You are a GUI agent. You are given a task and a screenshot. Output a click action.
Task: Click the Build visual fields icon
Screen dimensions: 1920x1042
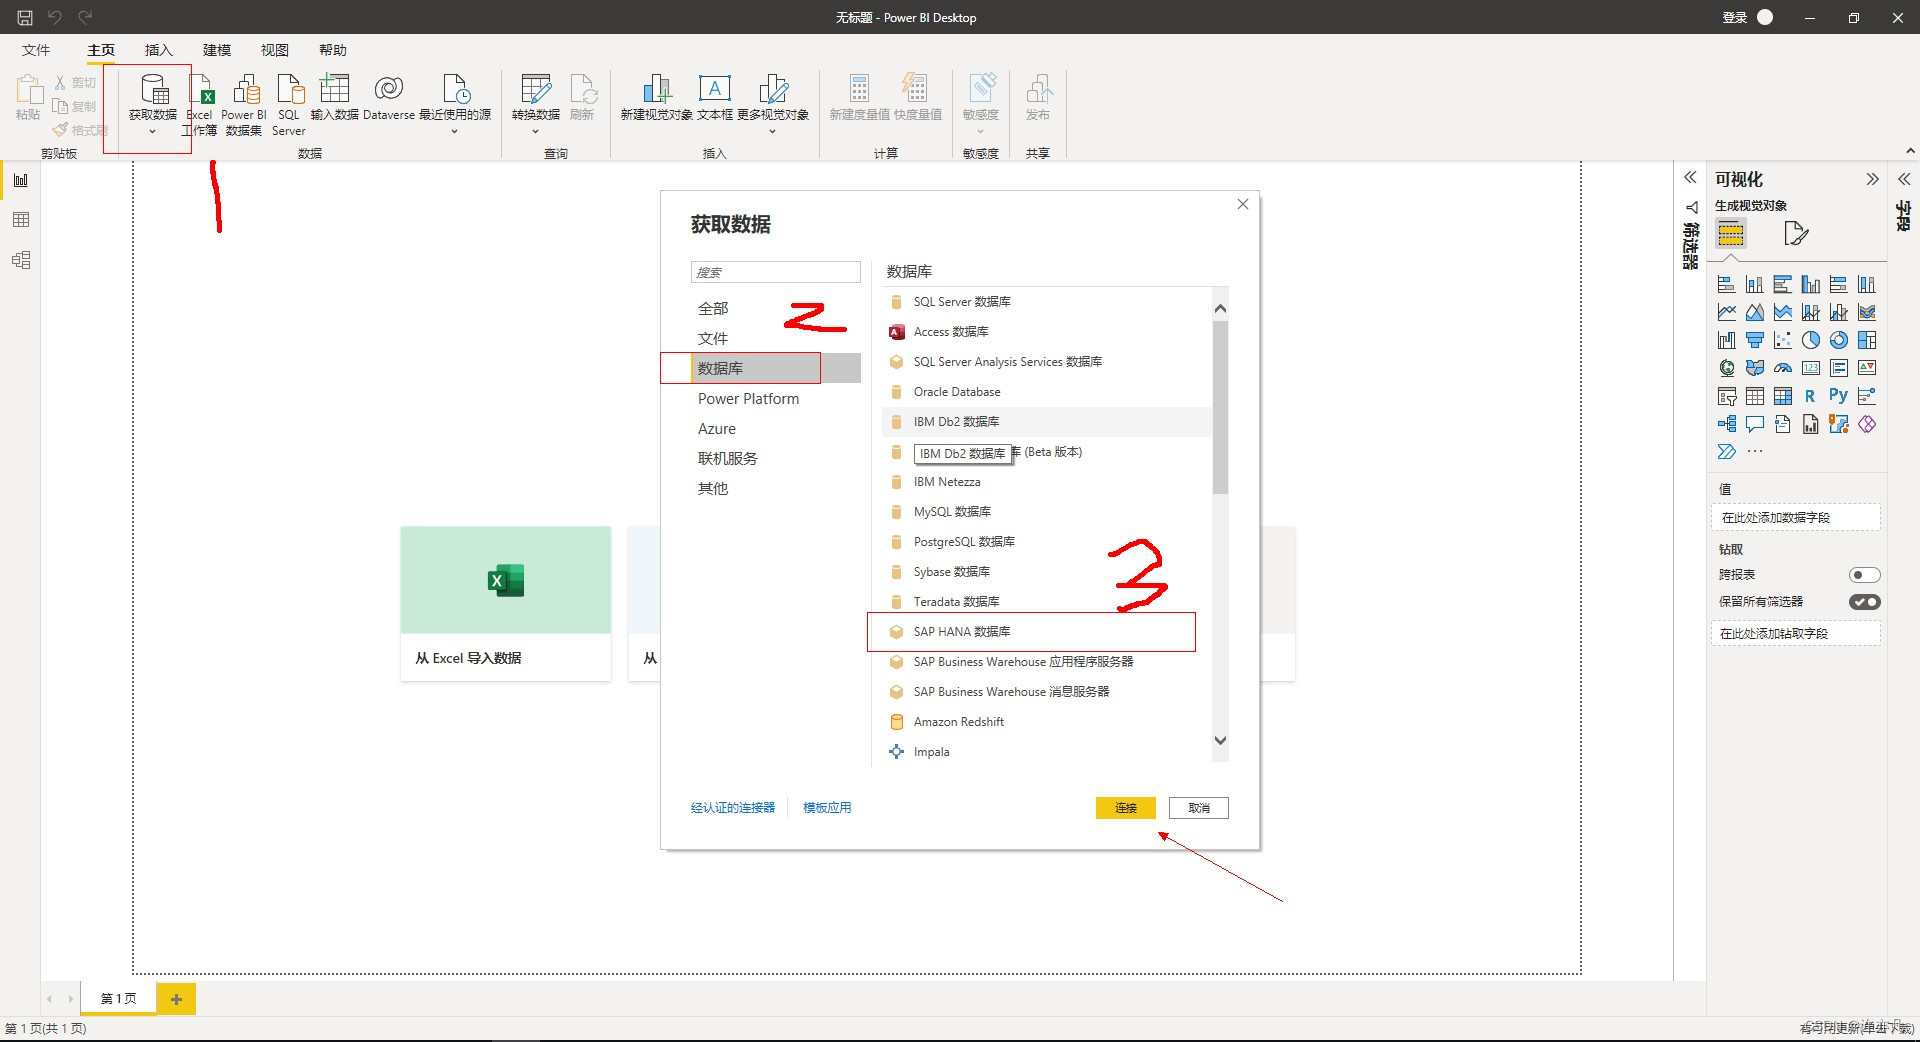(x=1731, y=234)
